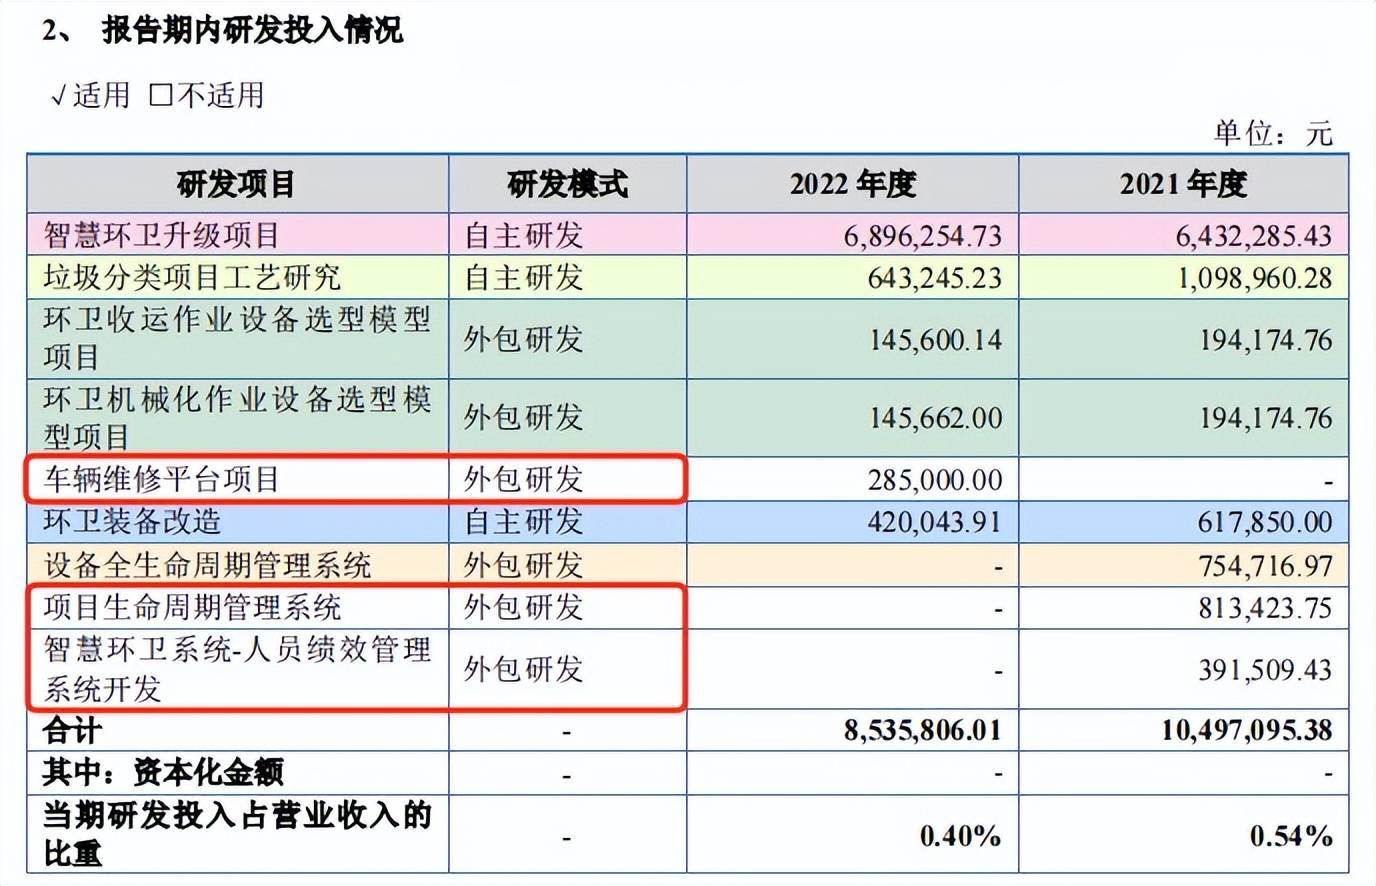1376x886 pixels.
Task: Click the 2021 total 10,497,095.38
Action: (x=1246, y=731)
